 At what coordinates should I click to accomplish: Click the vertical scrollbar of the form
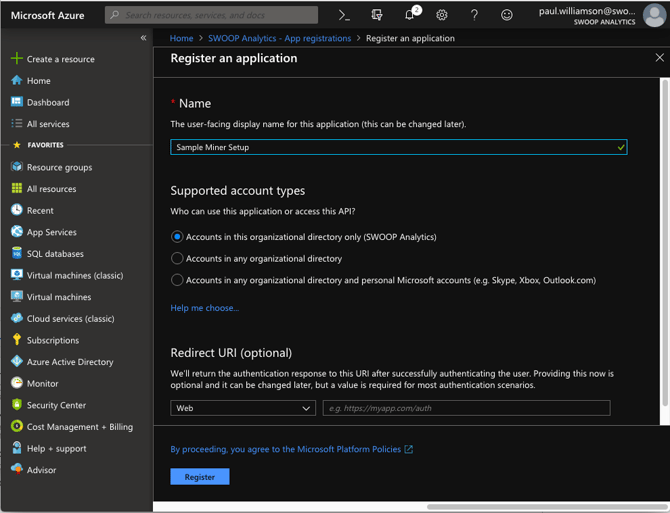pos(664,242)
